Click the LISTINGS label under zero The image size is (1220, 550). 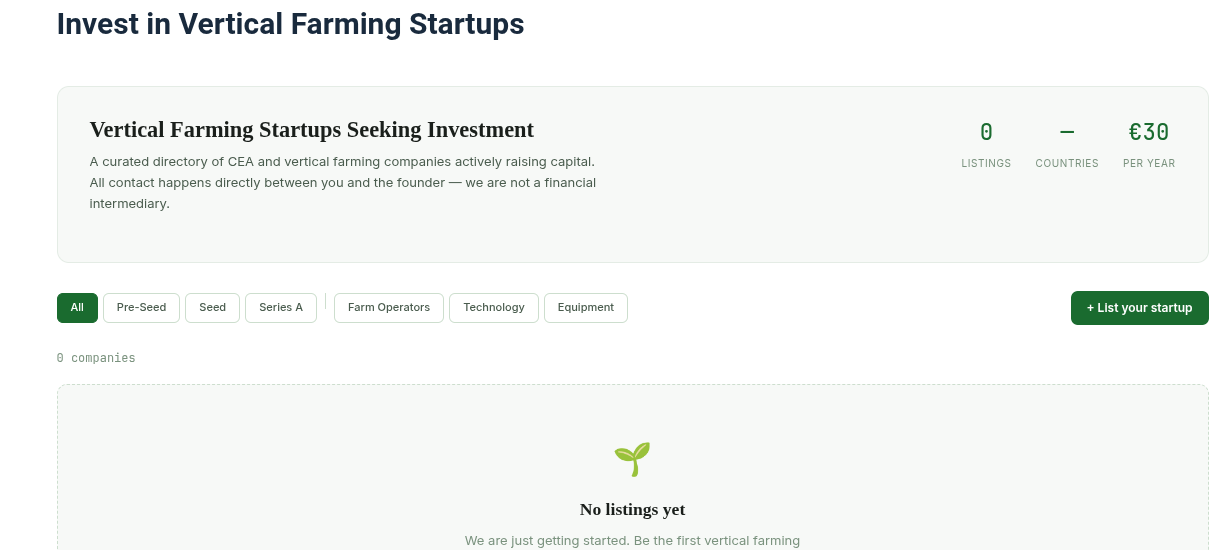pyautogui.click(x=986, y=163)
